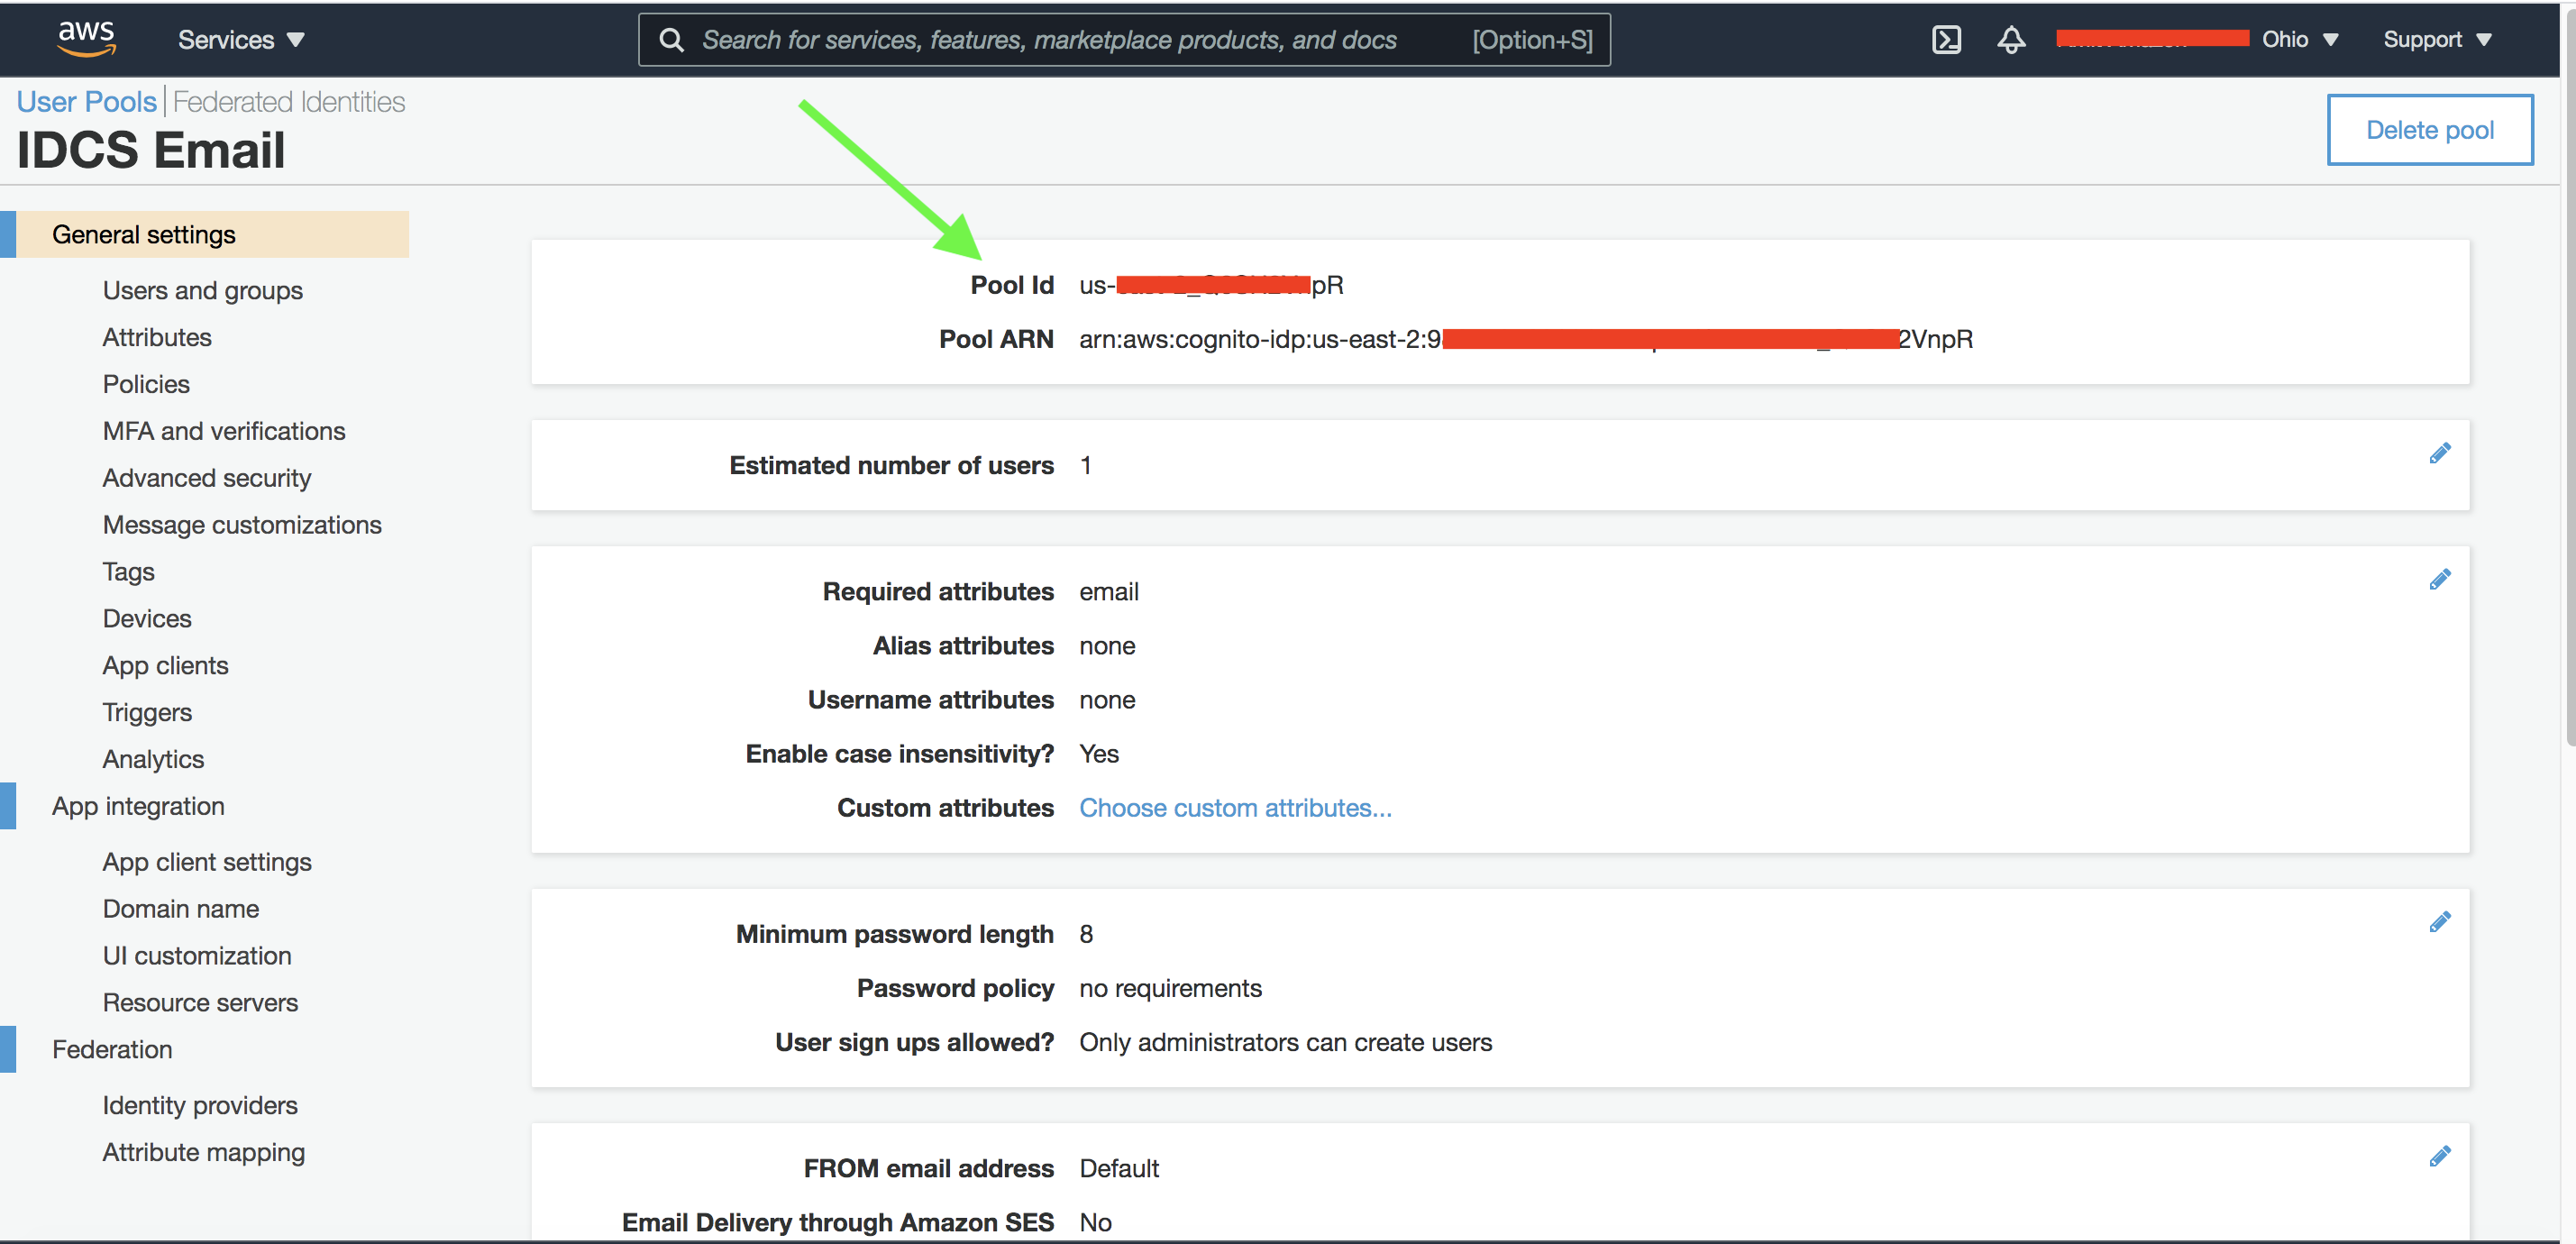The height and width of the screenshot is (1244, 2576).
Task: Click Choose custom attributes link
Action: [1234, 808]
